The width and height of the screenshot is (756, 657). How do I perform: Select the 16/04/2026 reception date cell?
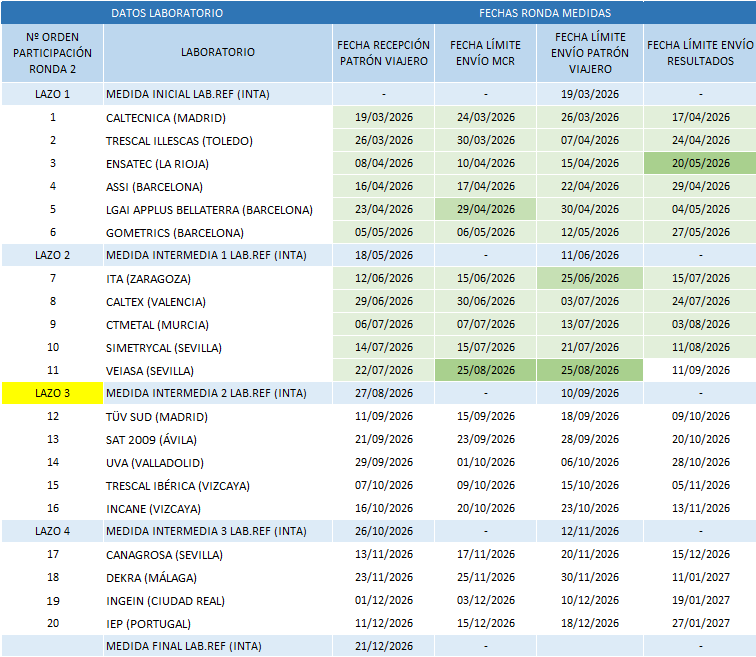coord(384,186)
